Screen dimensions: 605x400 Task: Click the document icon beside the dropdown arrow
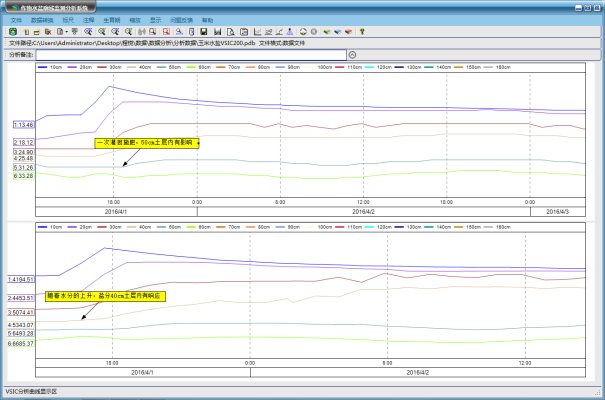click(60, 32)
